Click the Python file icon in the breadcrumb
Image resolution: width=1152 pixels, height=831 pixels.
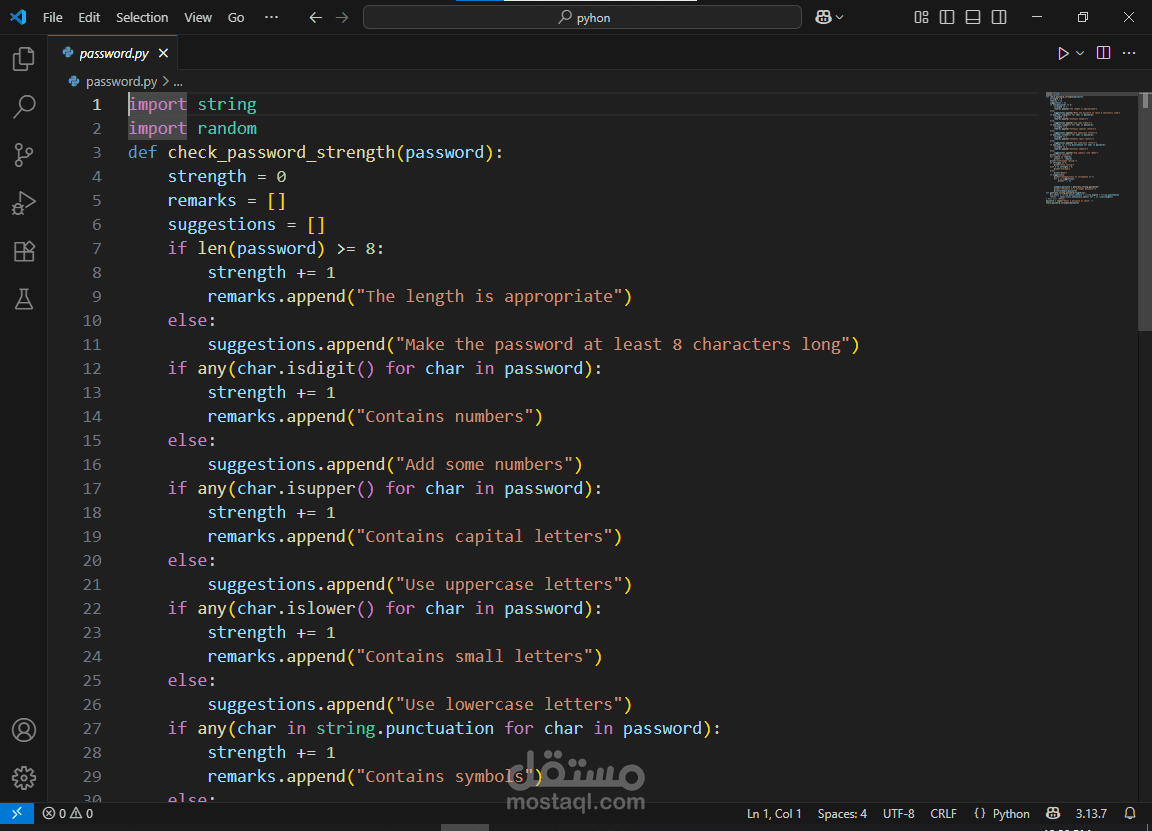tap(73, 81)
